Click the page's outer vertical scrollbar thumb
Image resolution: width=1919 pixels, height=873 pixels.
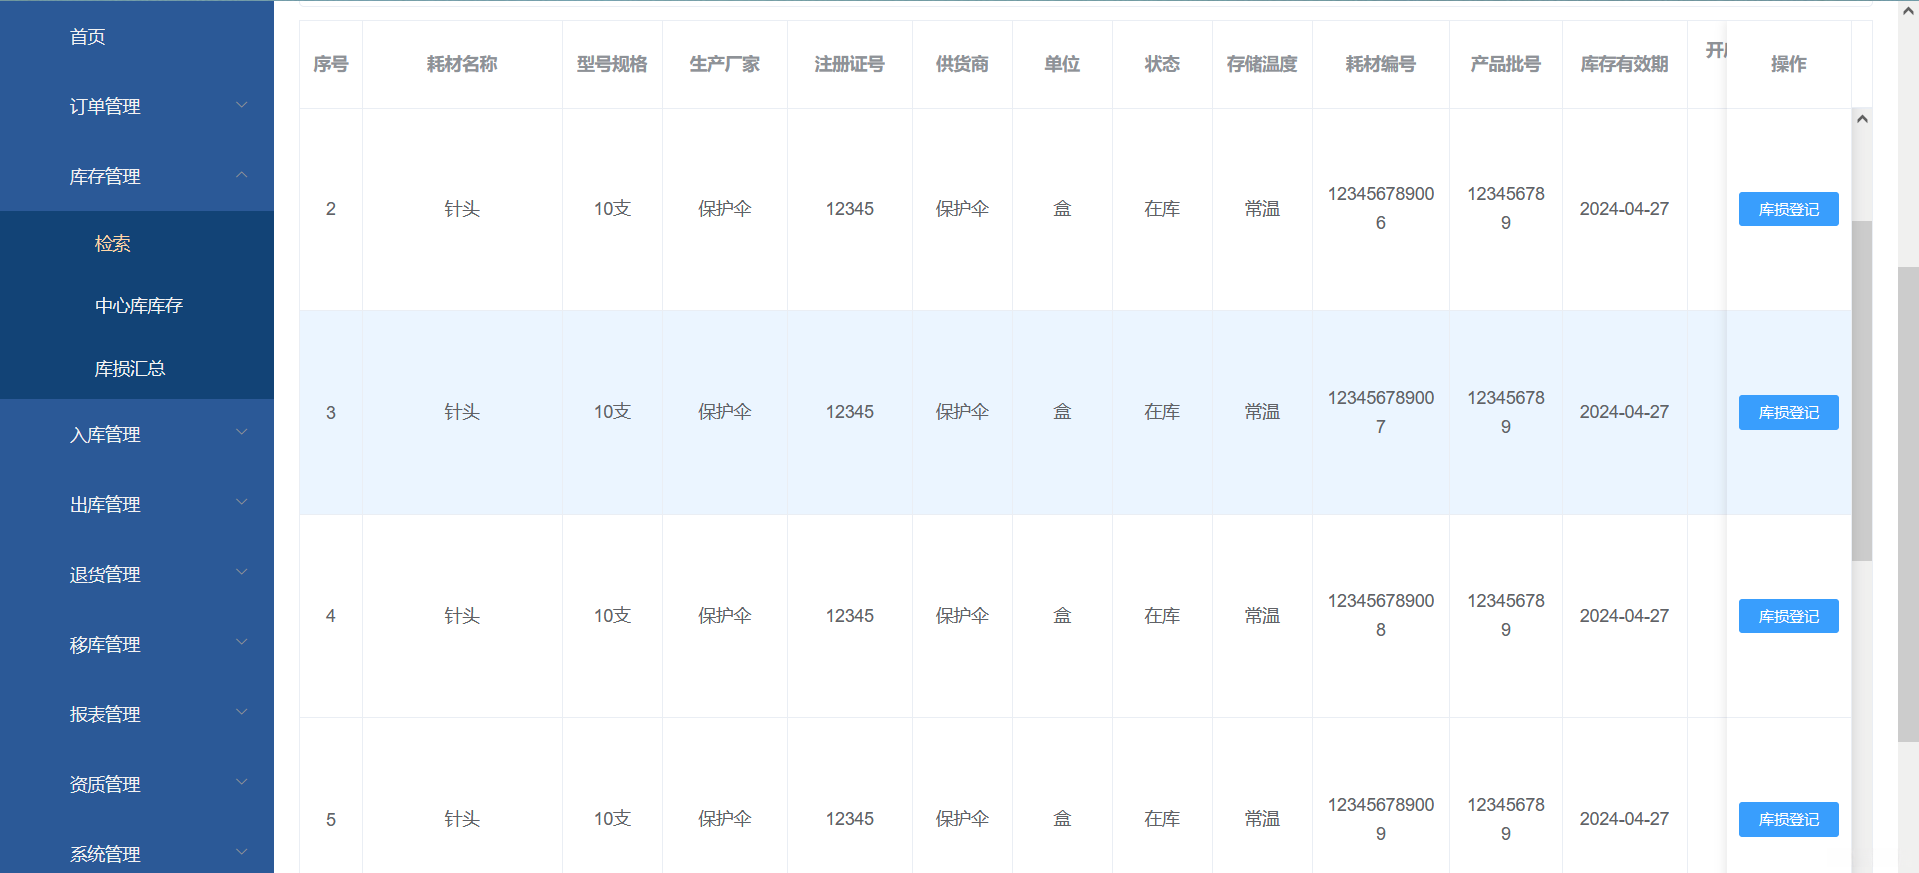point(1908,505)
